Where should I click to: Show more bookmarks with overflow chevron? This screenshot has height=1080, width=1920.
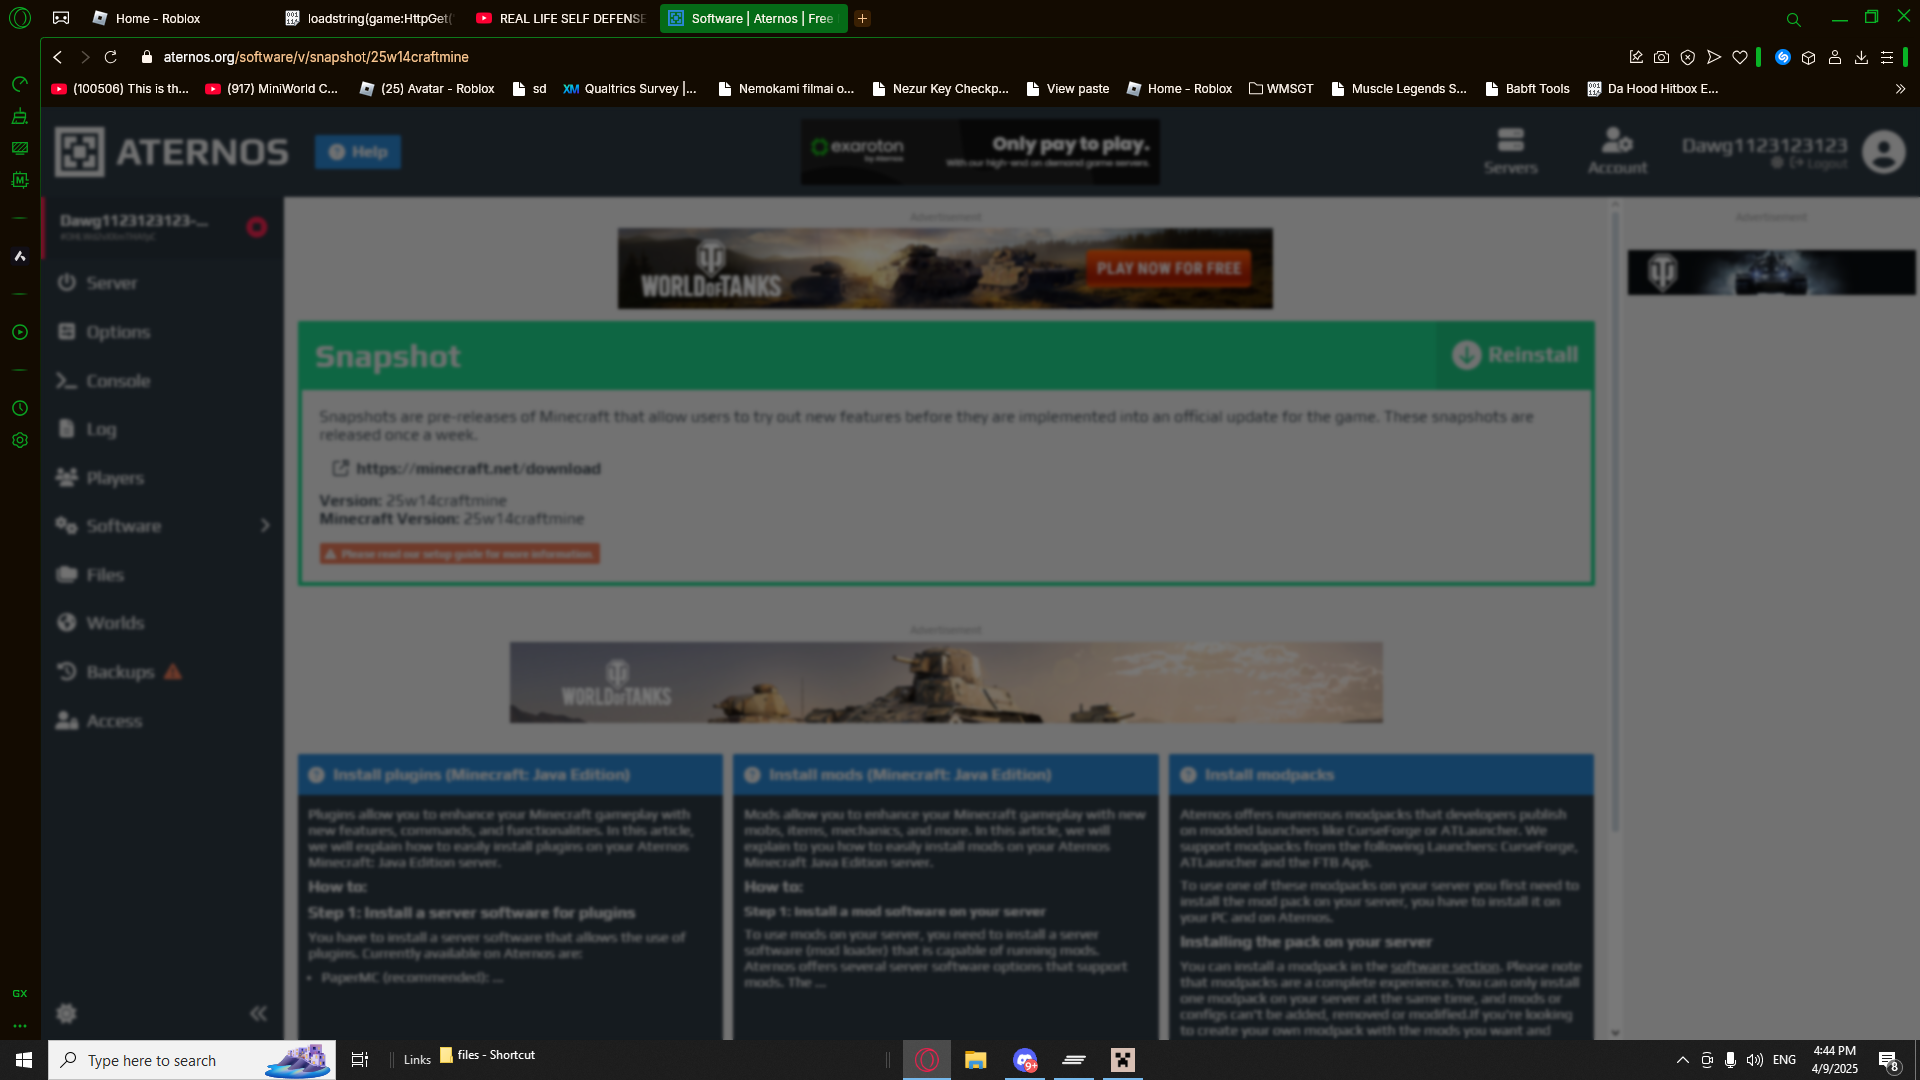click(x=1900, y=89)
